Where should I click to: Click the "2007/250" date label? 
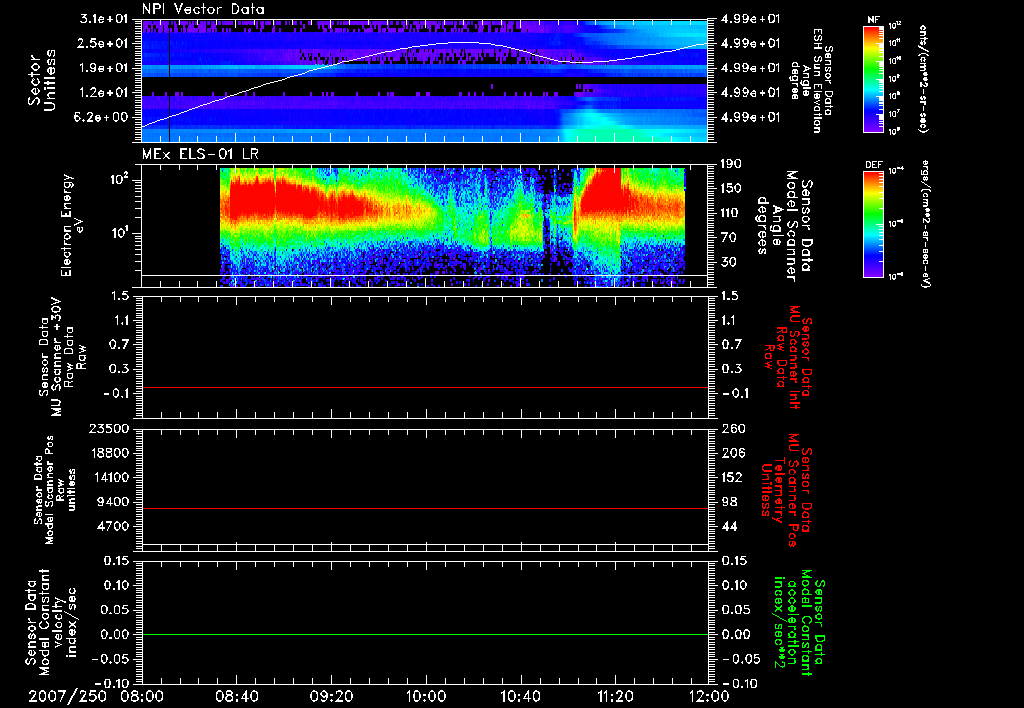coord(67,696)
